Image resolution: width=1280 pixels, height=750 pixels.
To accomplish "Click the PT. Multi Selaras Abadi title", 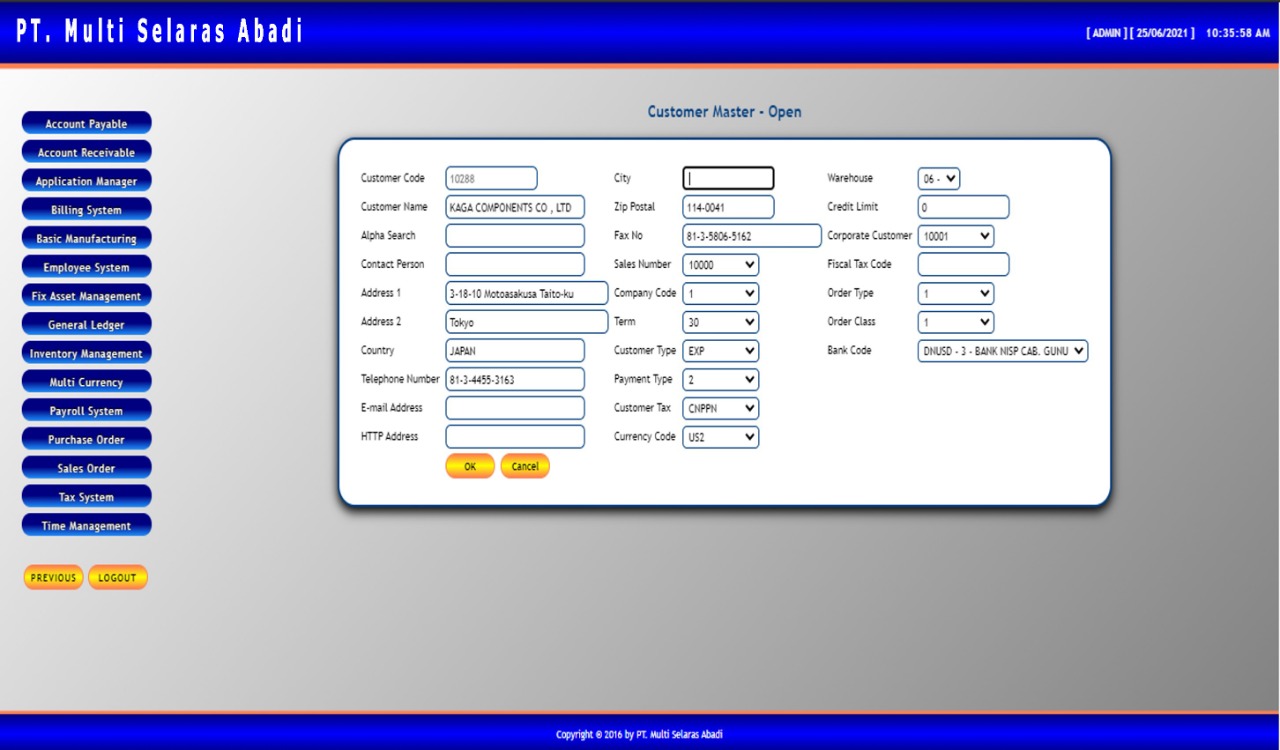I will point(159,31).
